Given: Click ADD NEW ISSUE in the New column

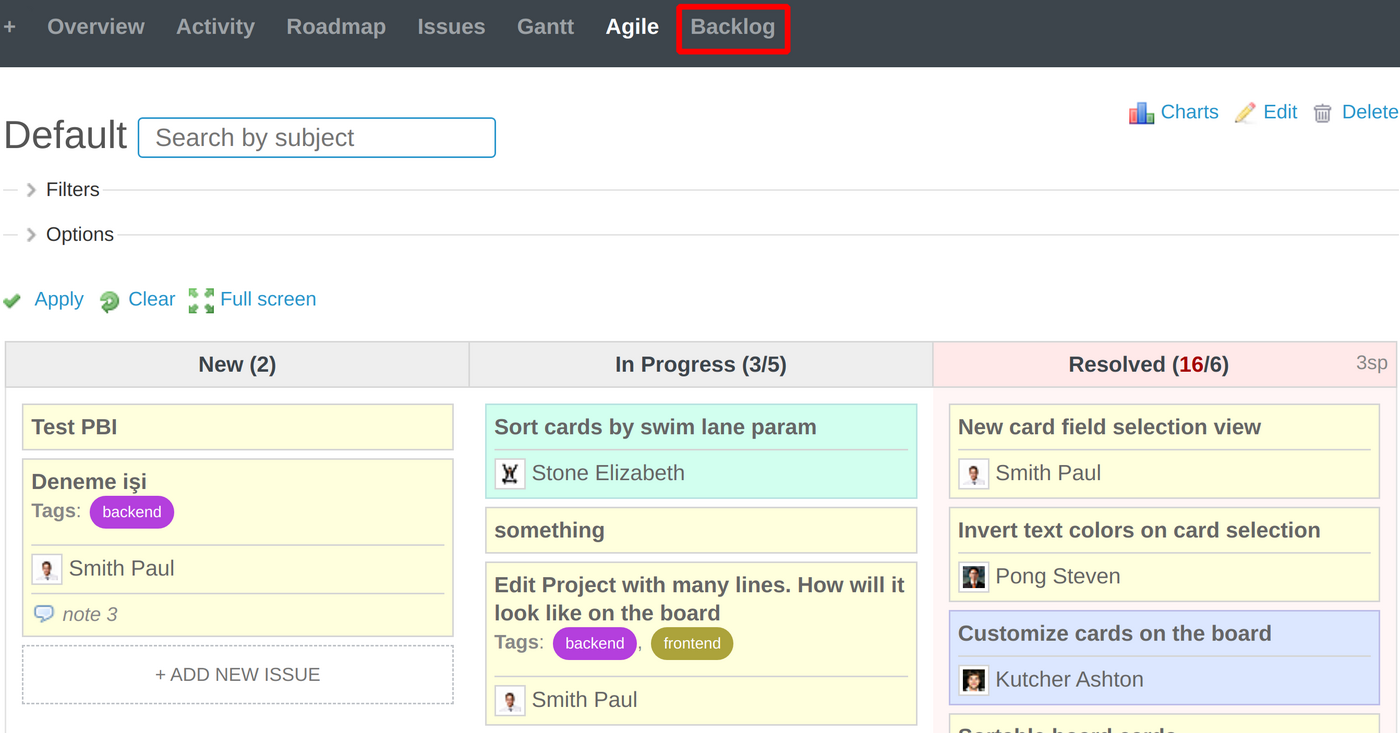Looking at the screenshot, I should pyautogui.click(x=237, y=674).
